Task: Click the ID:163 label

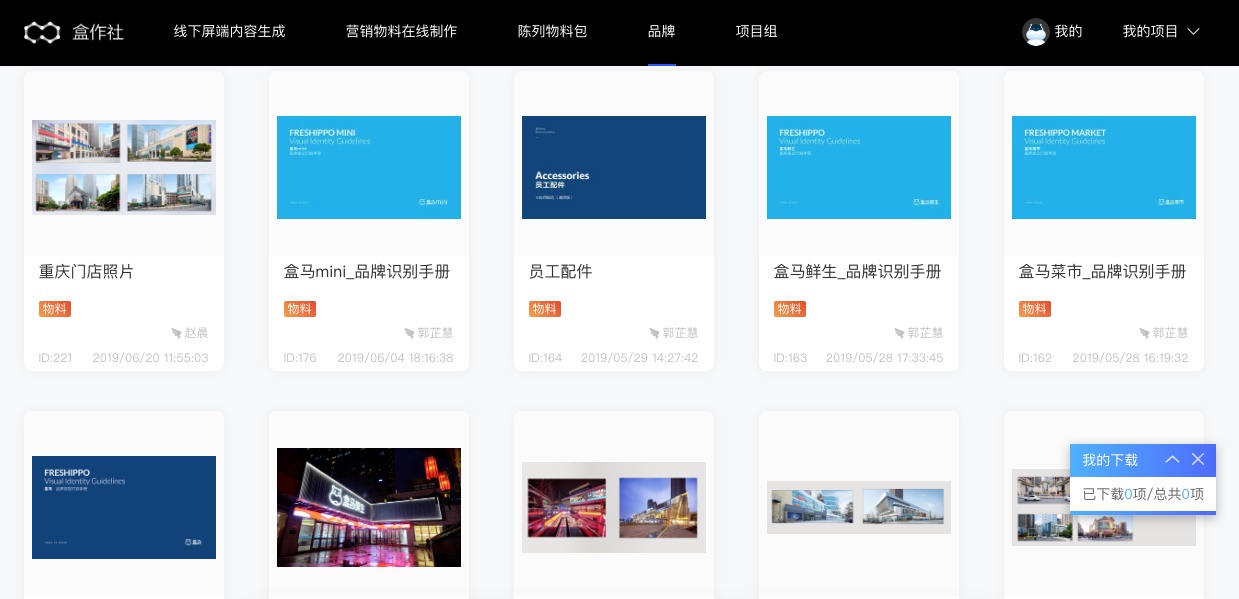Action: coord(791,358)
